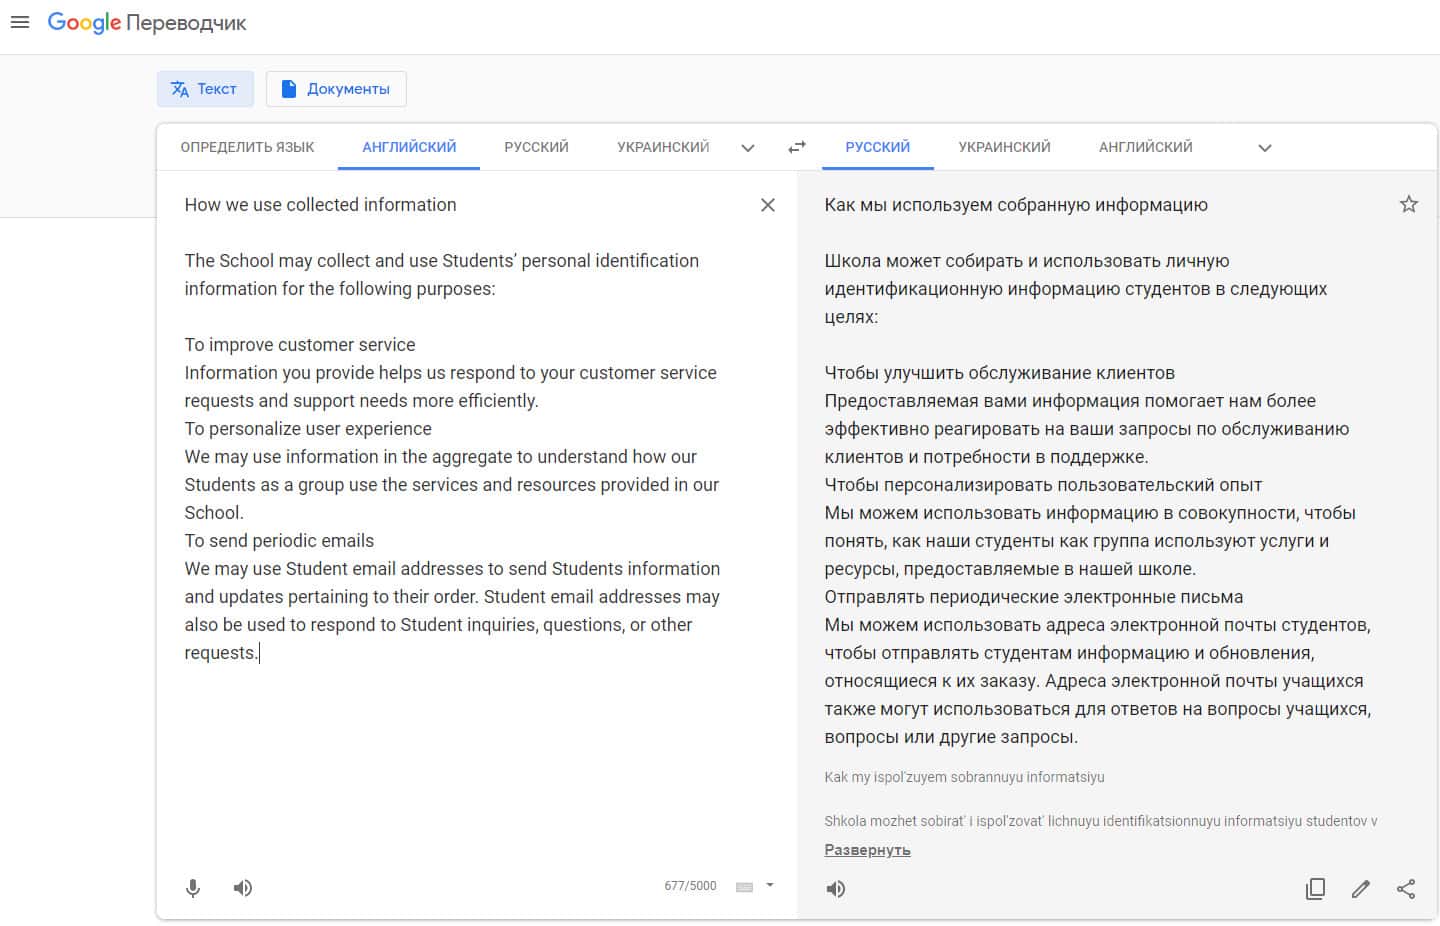
Task: Swap source and target languages
Action: (x=796, y=147)
